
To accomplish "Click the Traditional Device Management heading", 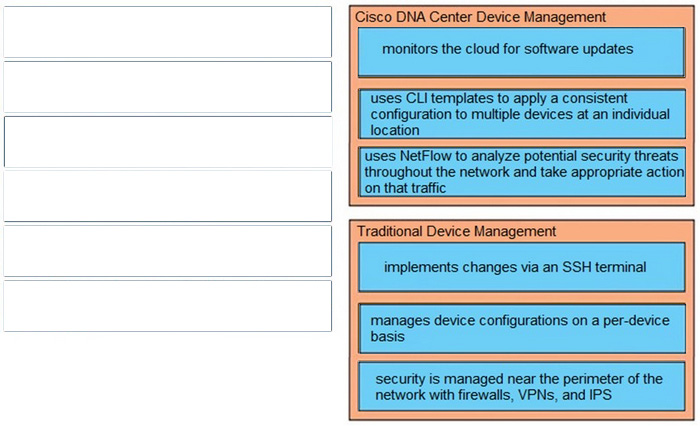I will (x=456, y=231).
